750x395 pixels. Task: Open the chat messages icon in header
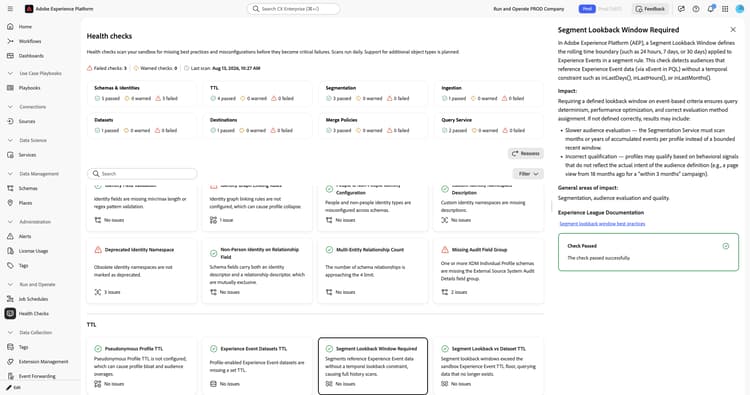[x=681, y=9]
